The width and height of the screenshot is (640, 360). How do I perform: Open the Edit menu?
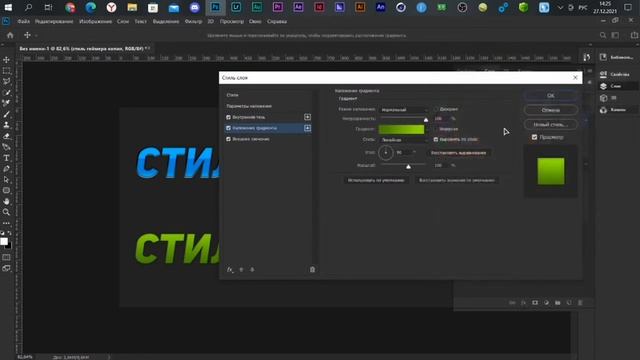click(54, 22)
